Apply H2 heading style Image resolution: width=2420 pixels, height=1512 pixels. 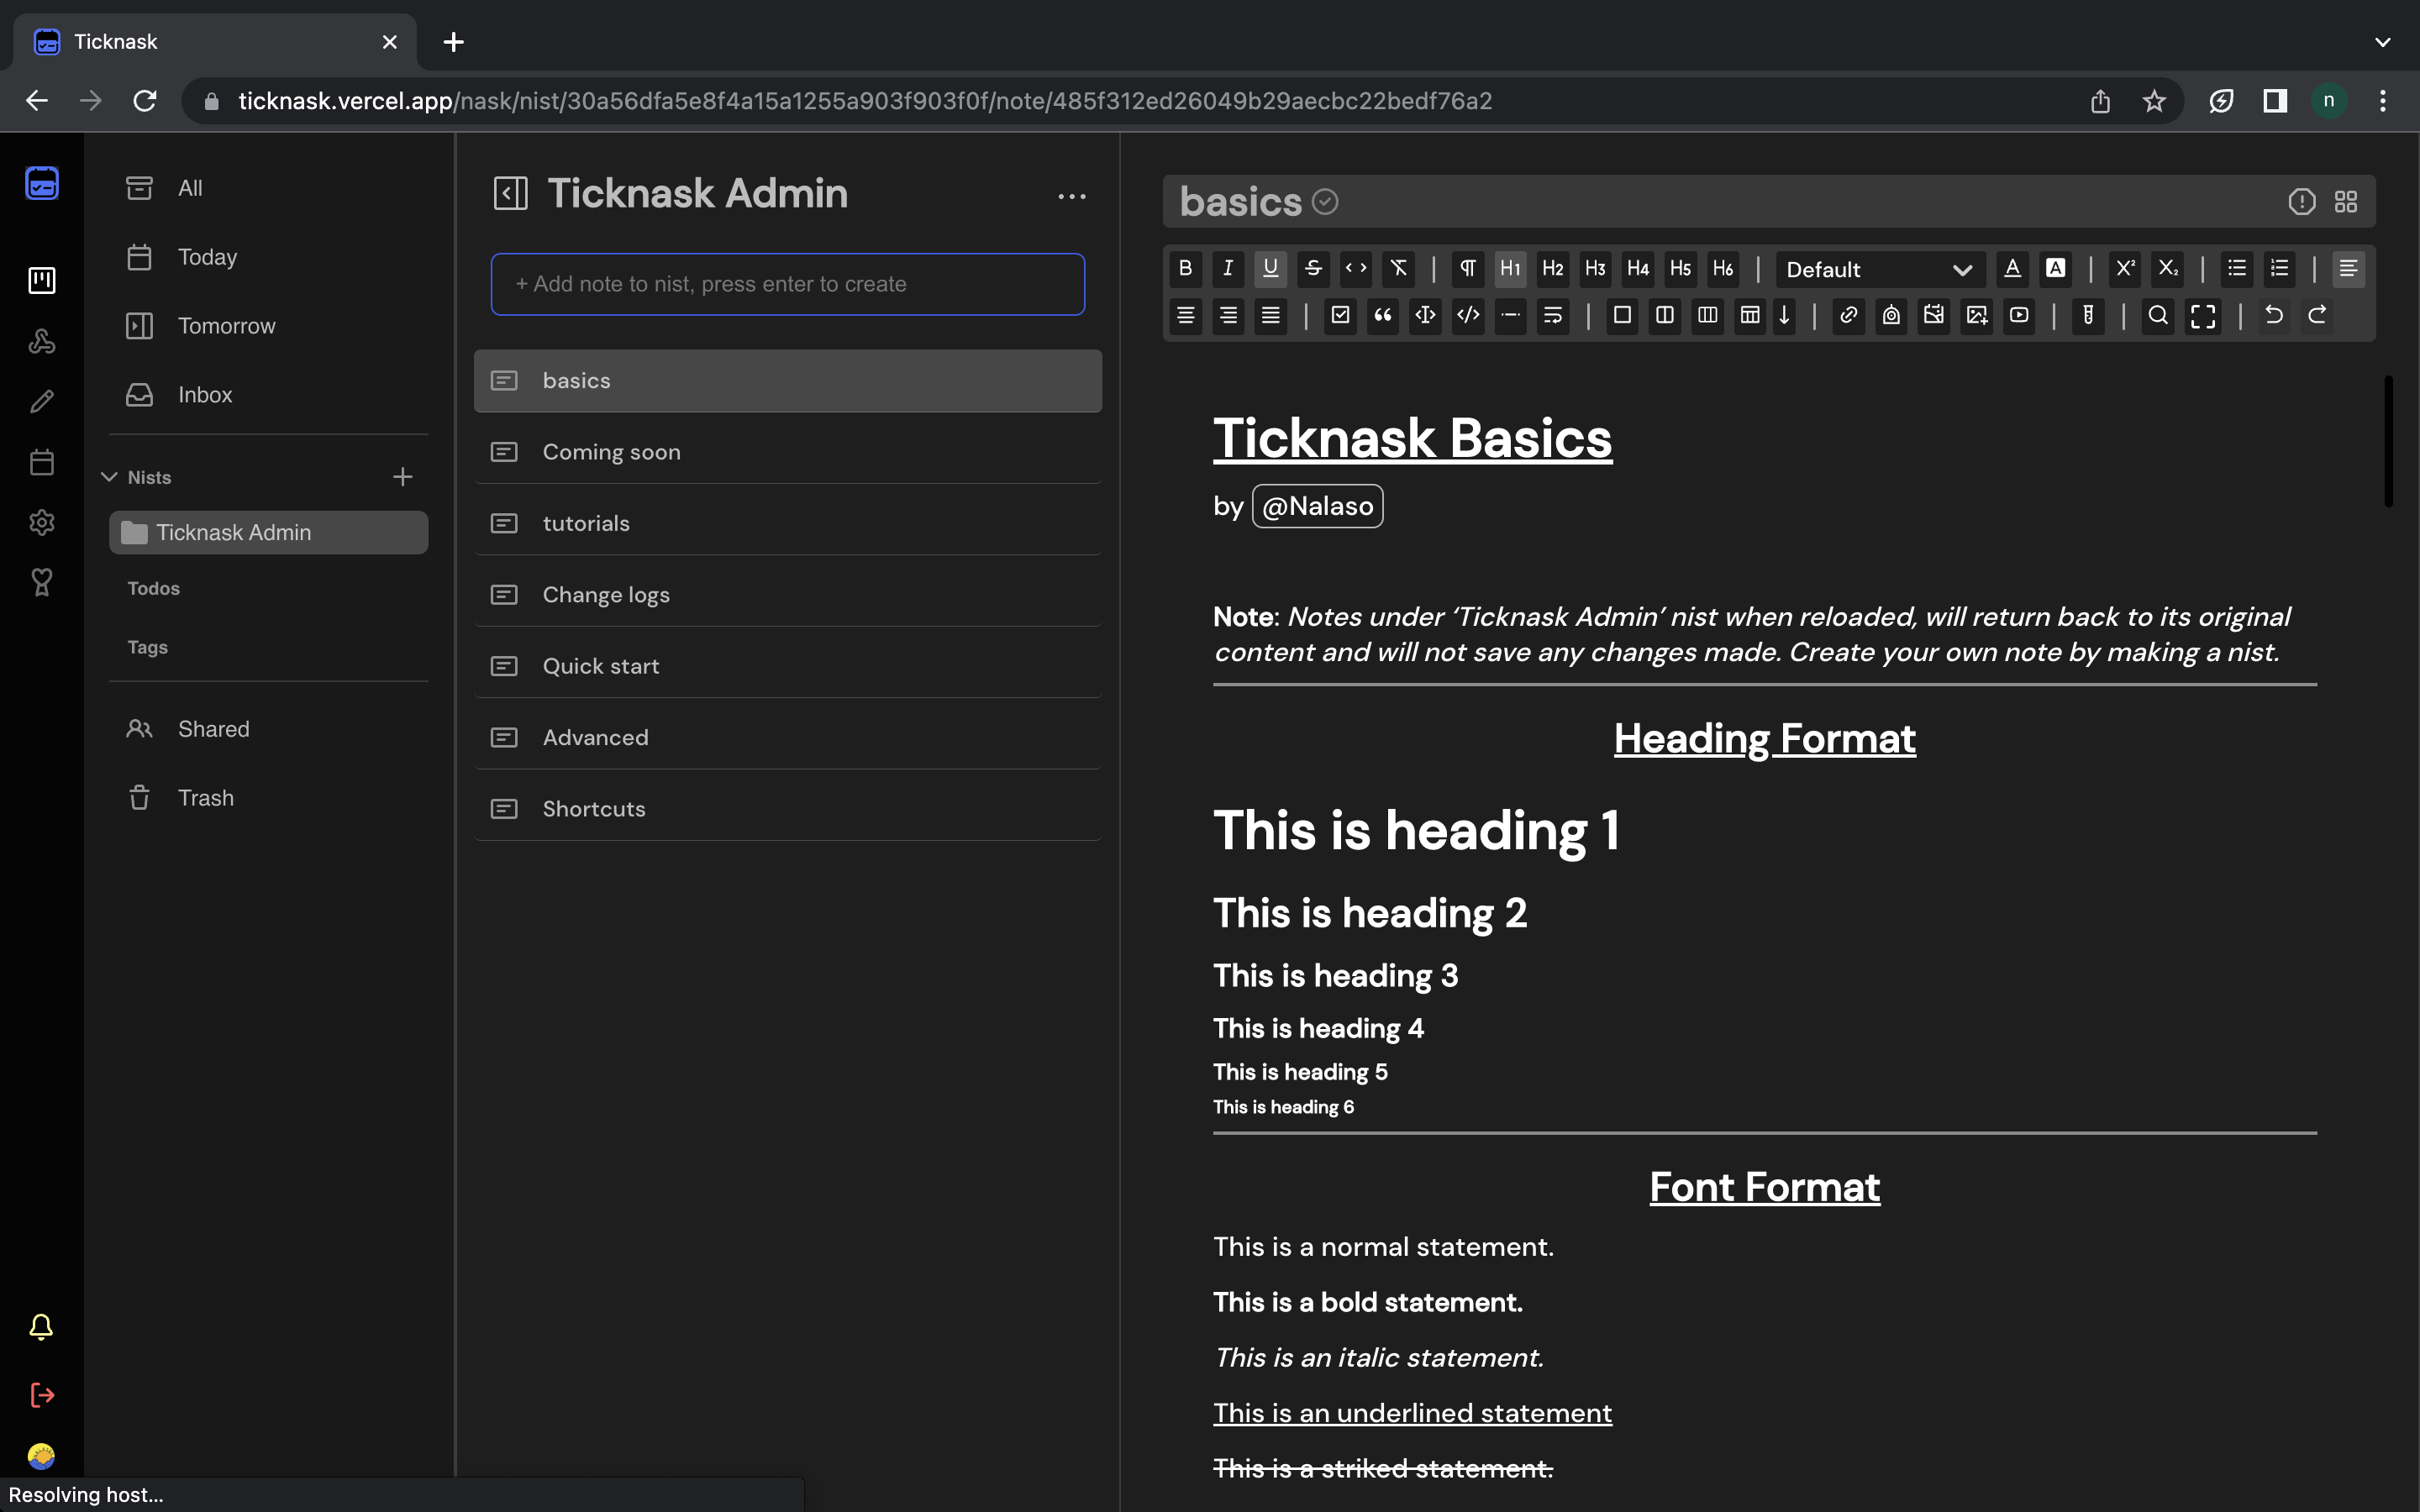point(1553,269)
